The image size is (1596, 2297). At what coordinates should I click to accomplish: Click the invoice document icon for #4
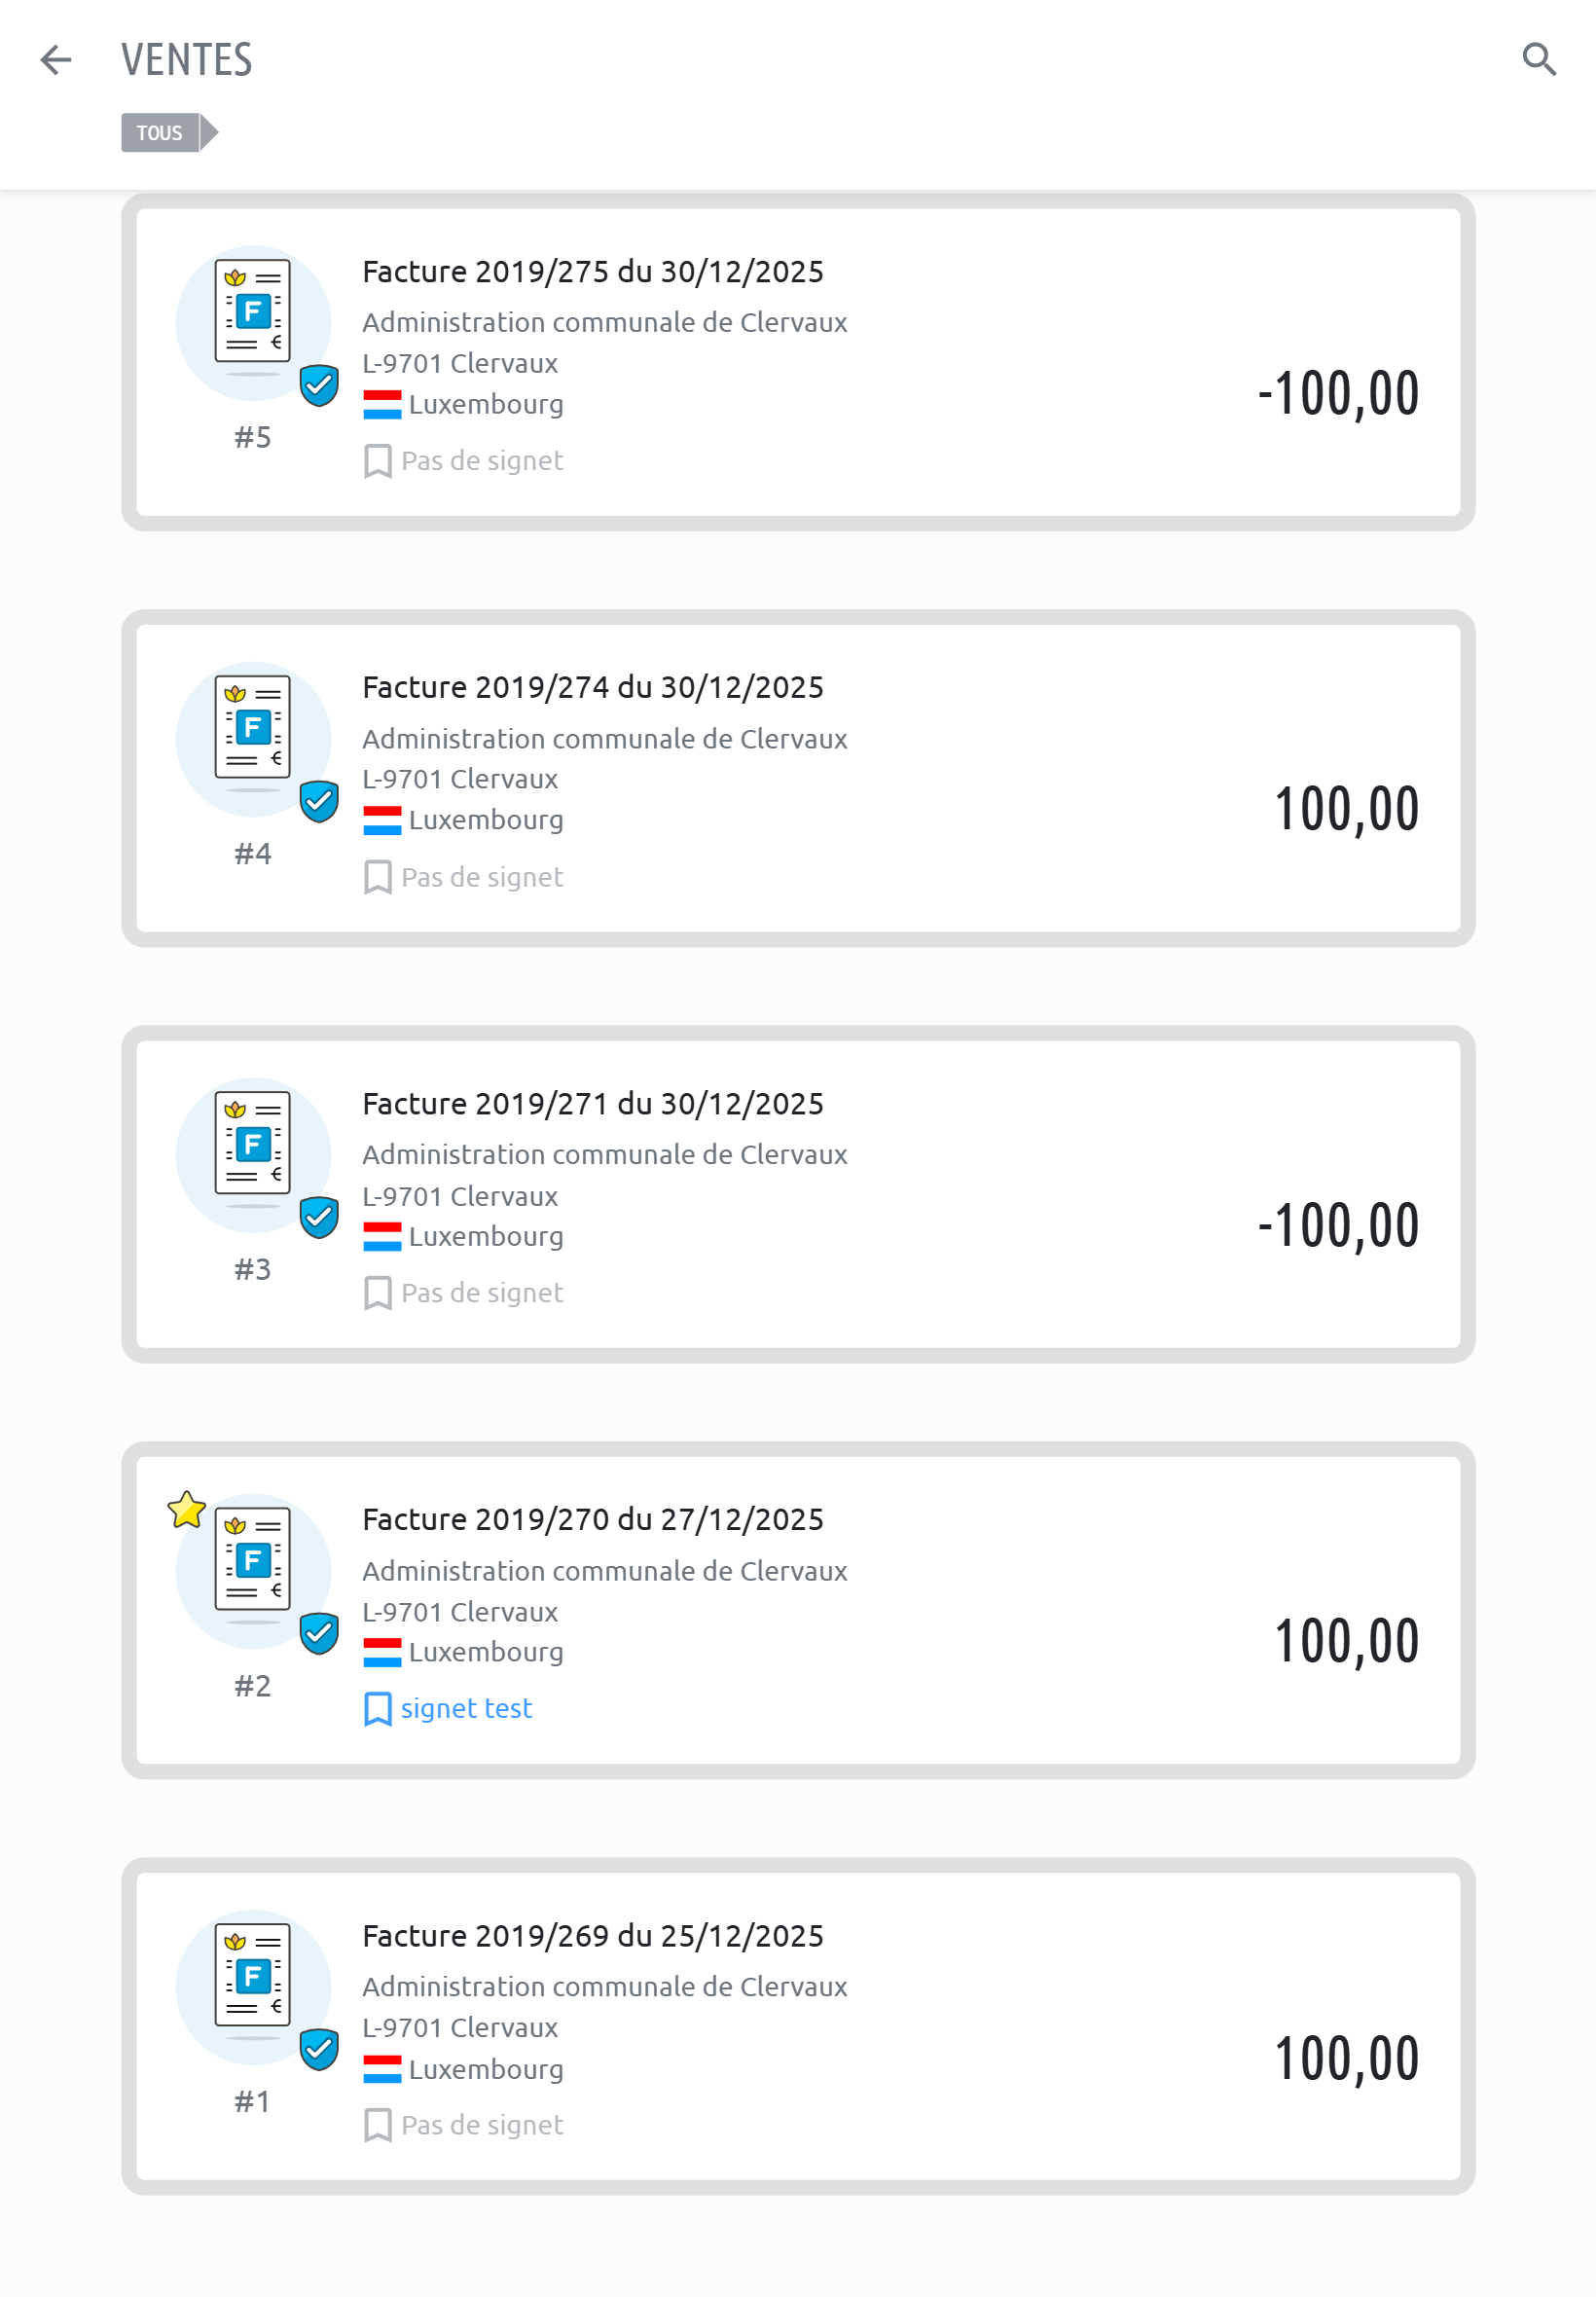[253, 727]
